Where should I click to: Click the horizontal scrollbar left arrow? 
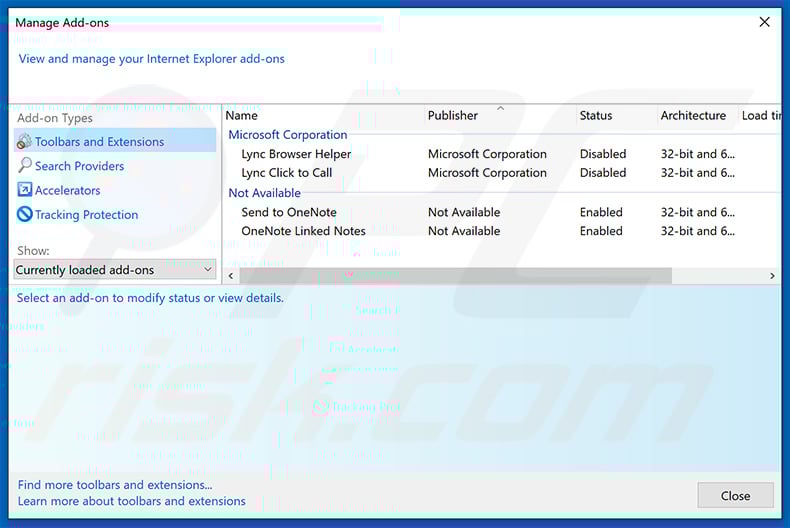coord(231,276)
